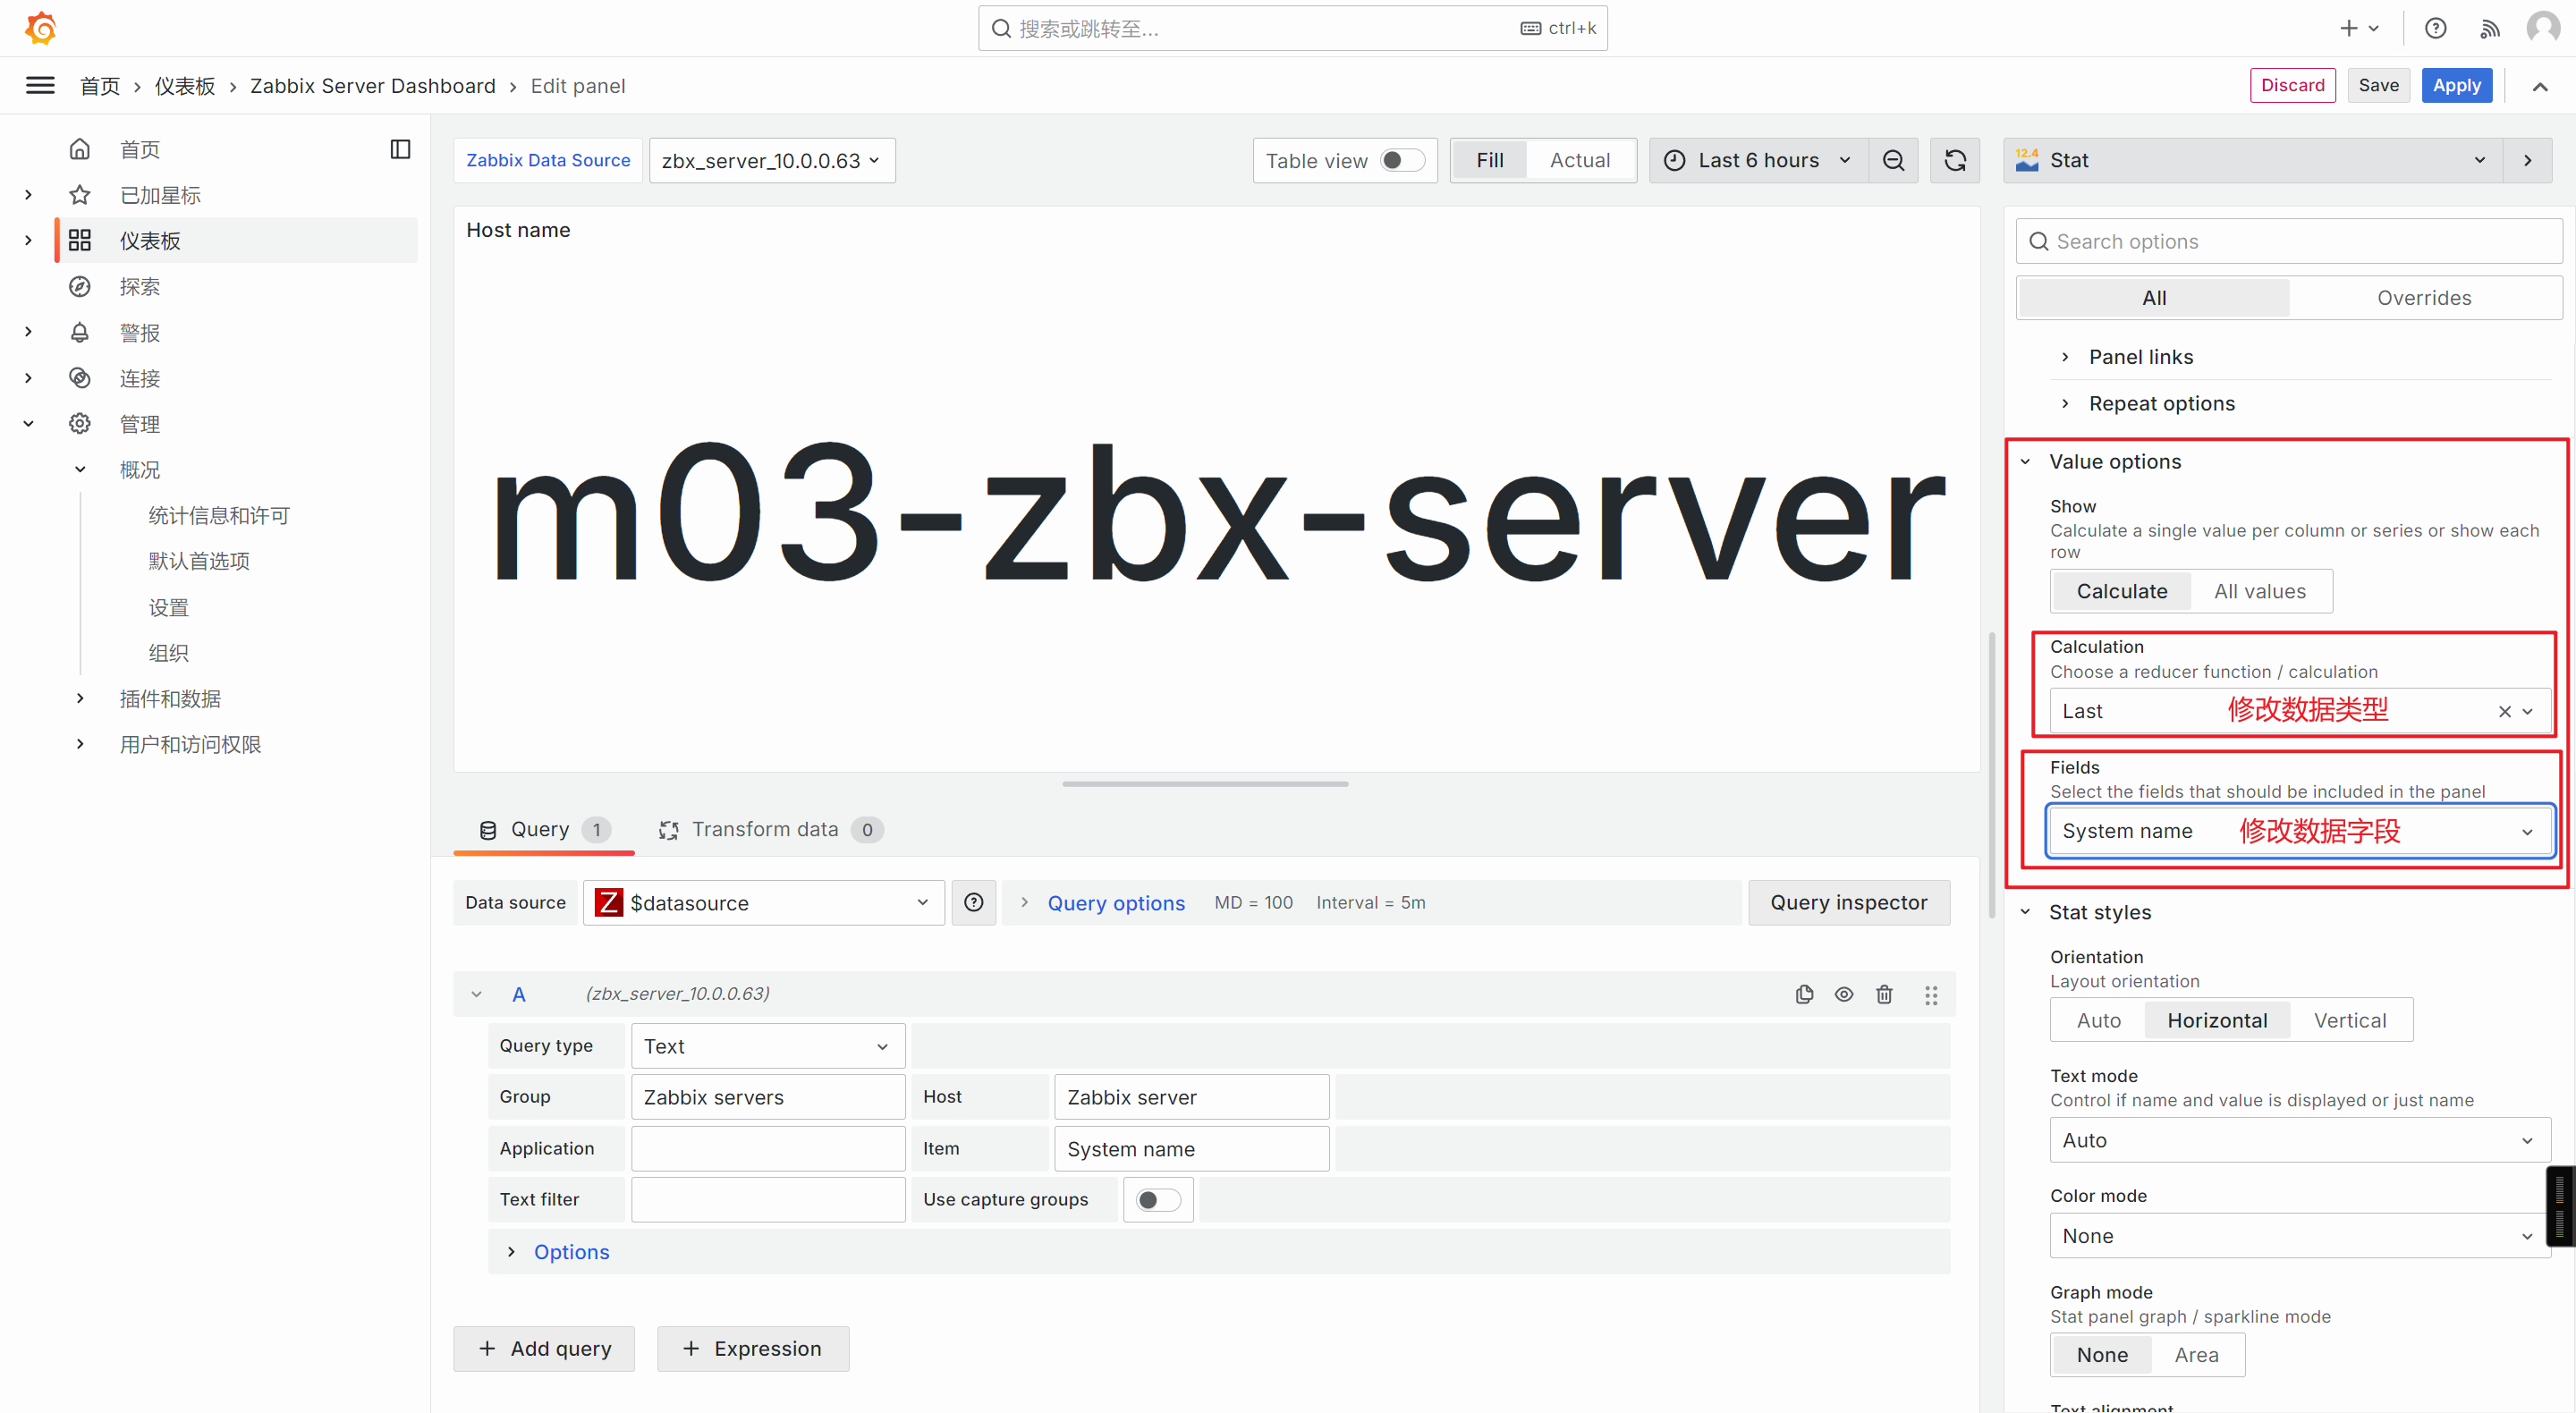2576x1413 pixels.
Task: Collapse the options pane arrow
Action: pyautogui.click(x=2528, y=160)
